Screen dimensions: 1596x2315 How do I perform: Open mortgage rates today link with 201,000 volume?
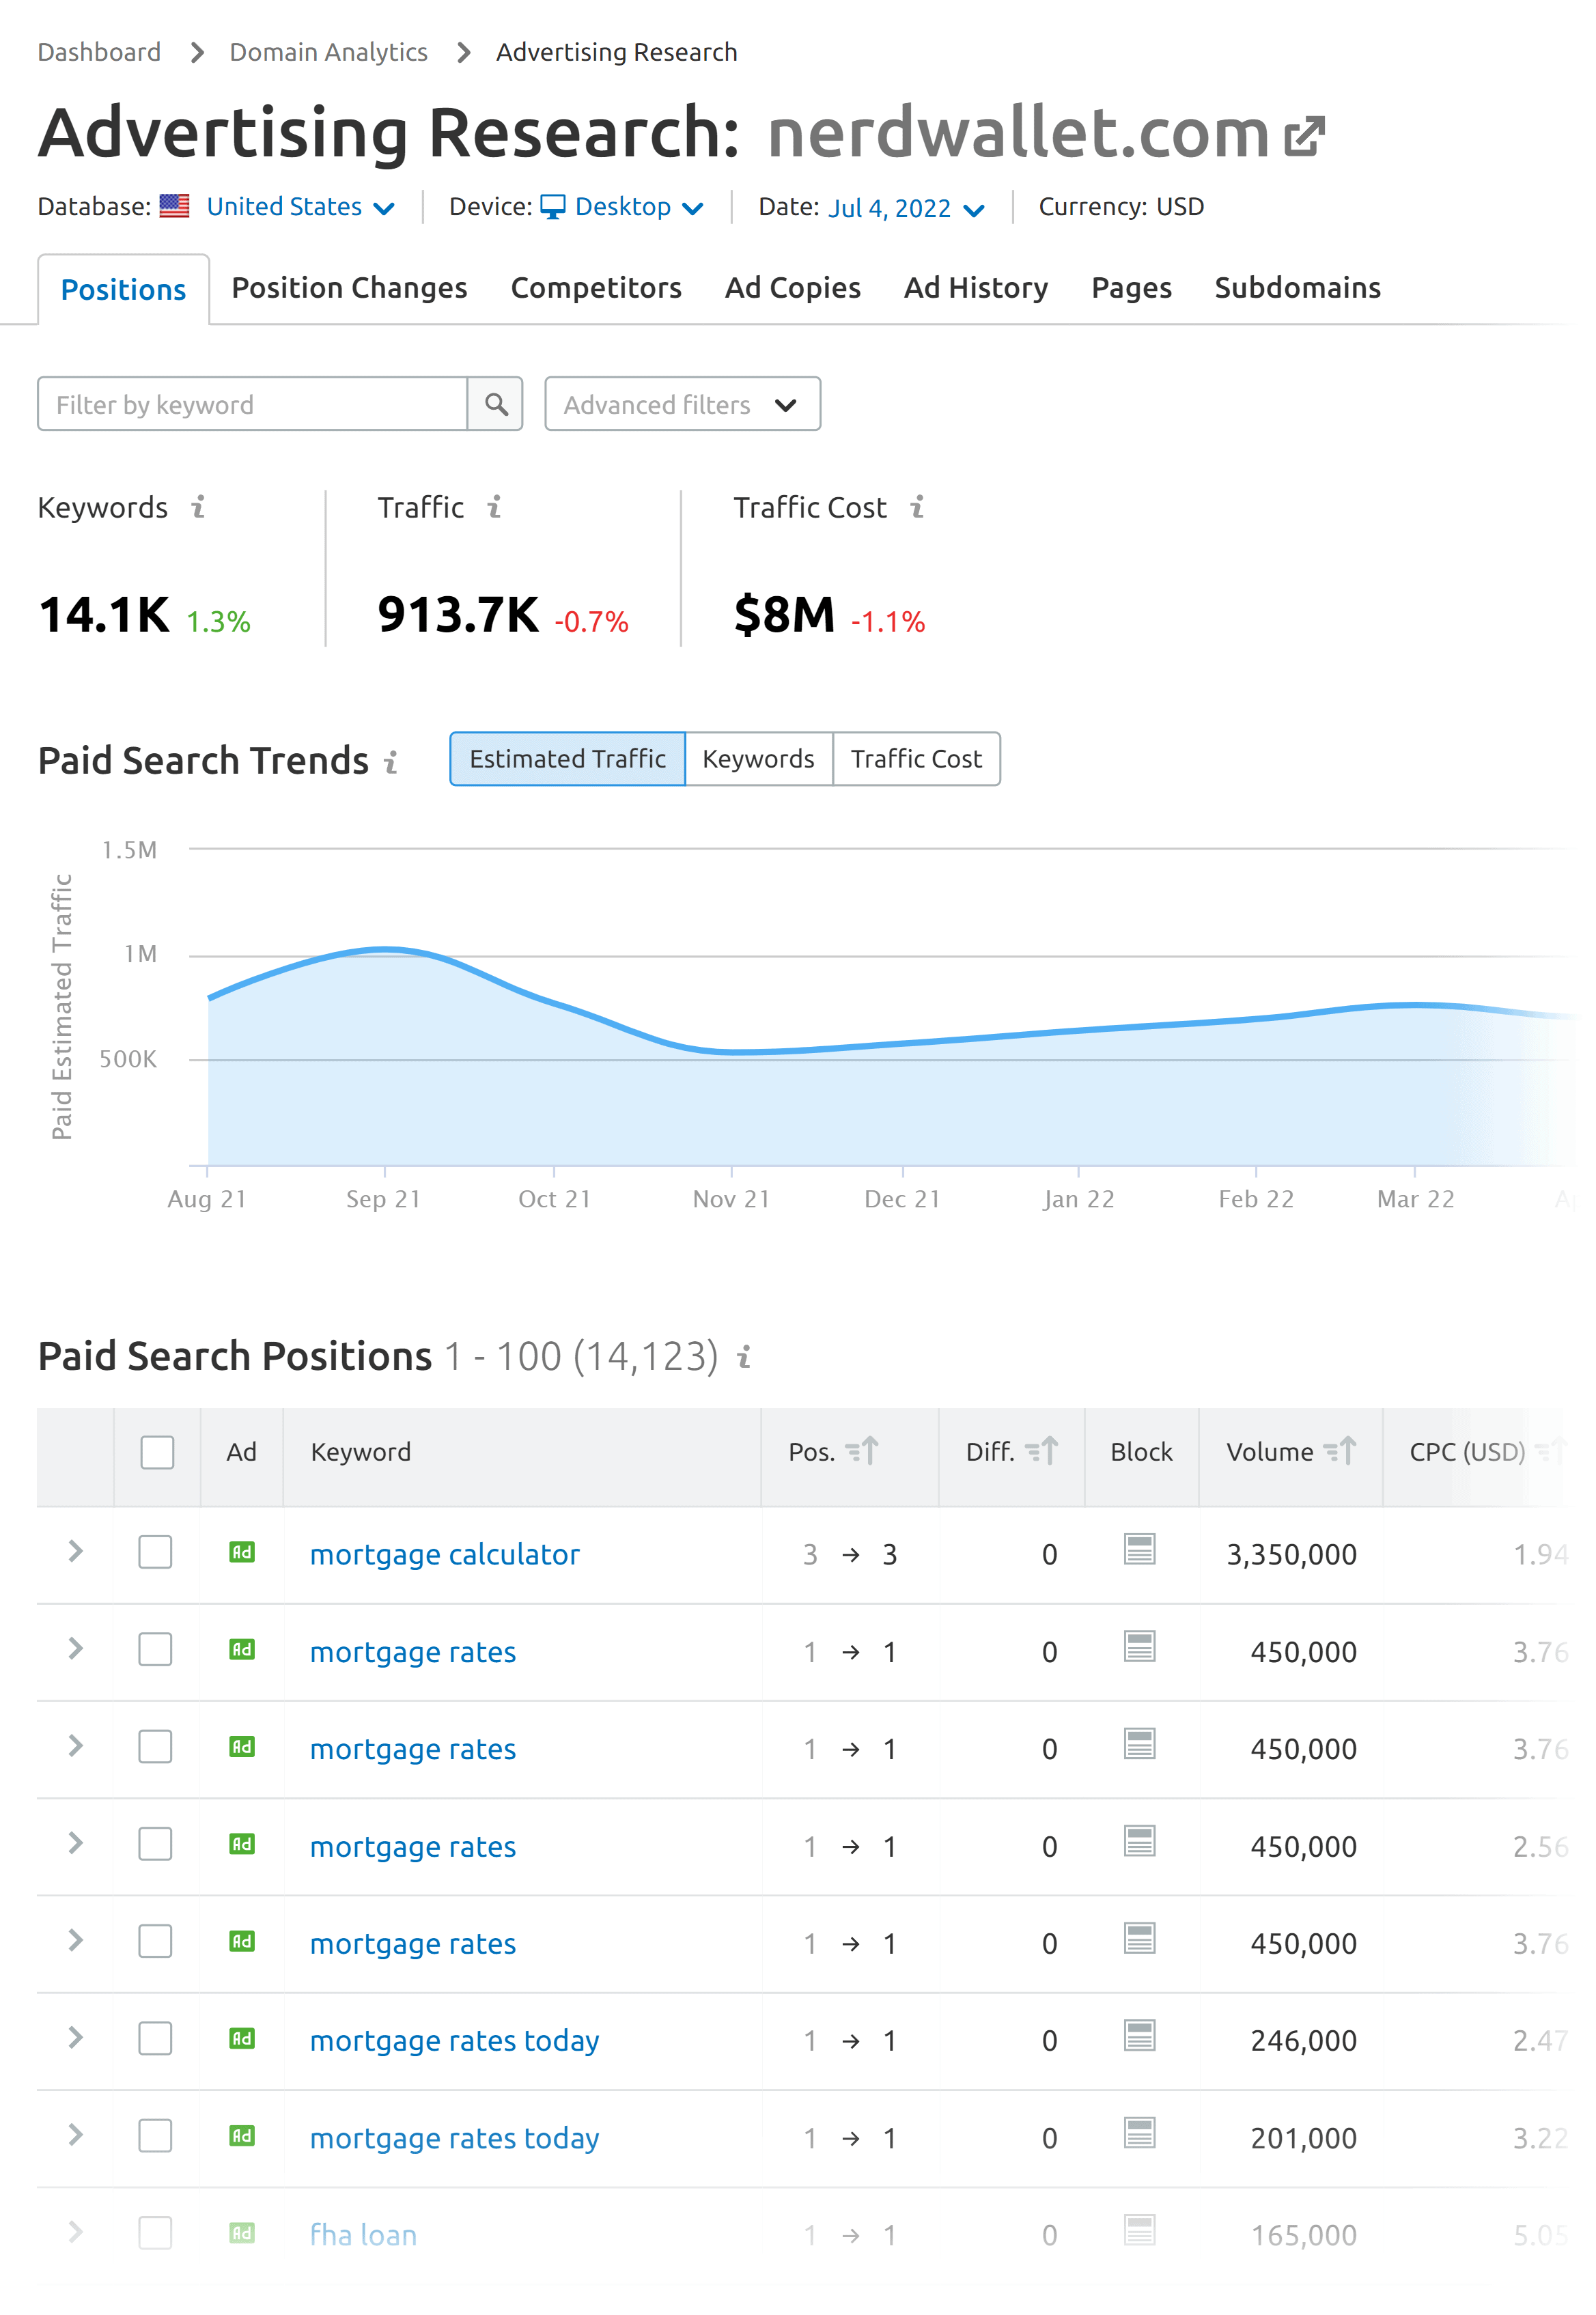click(x=454, y=2139)
